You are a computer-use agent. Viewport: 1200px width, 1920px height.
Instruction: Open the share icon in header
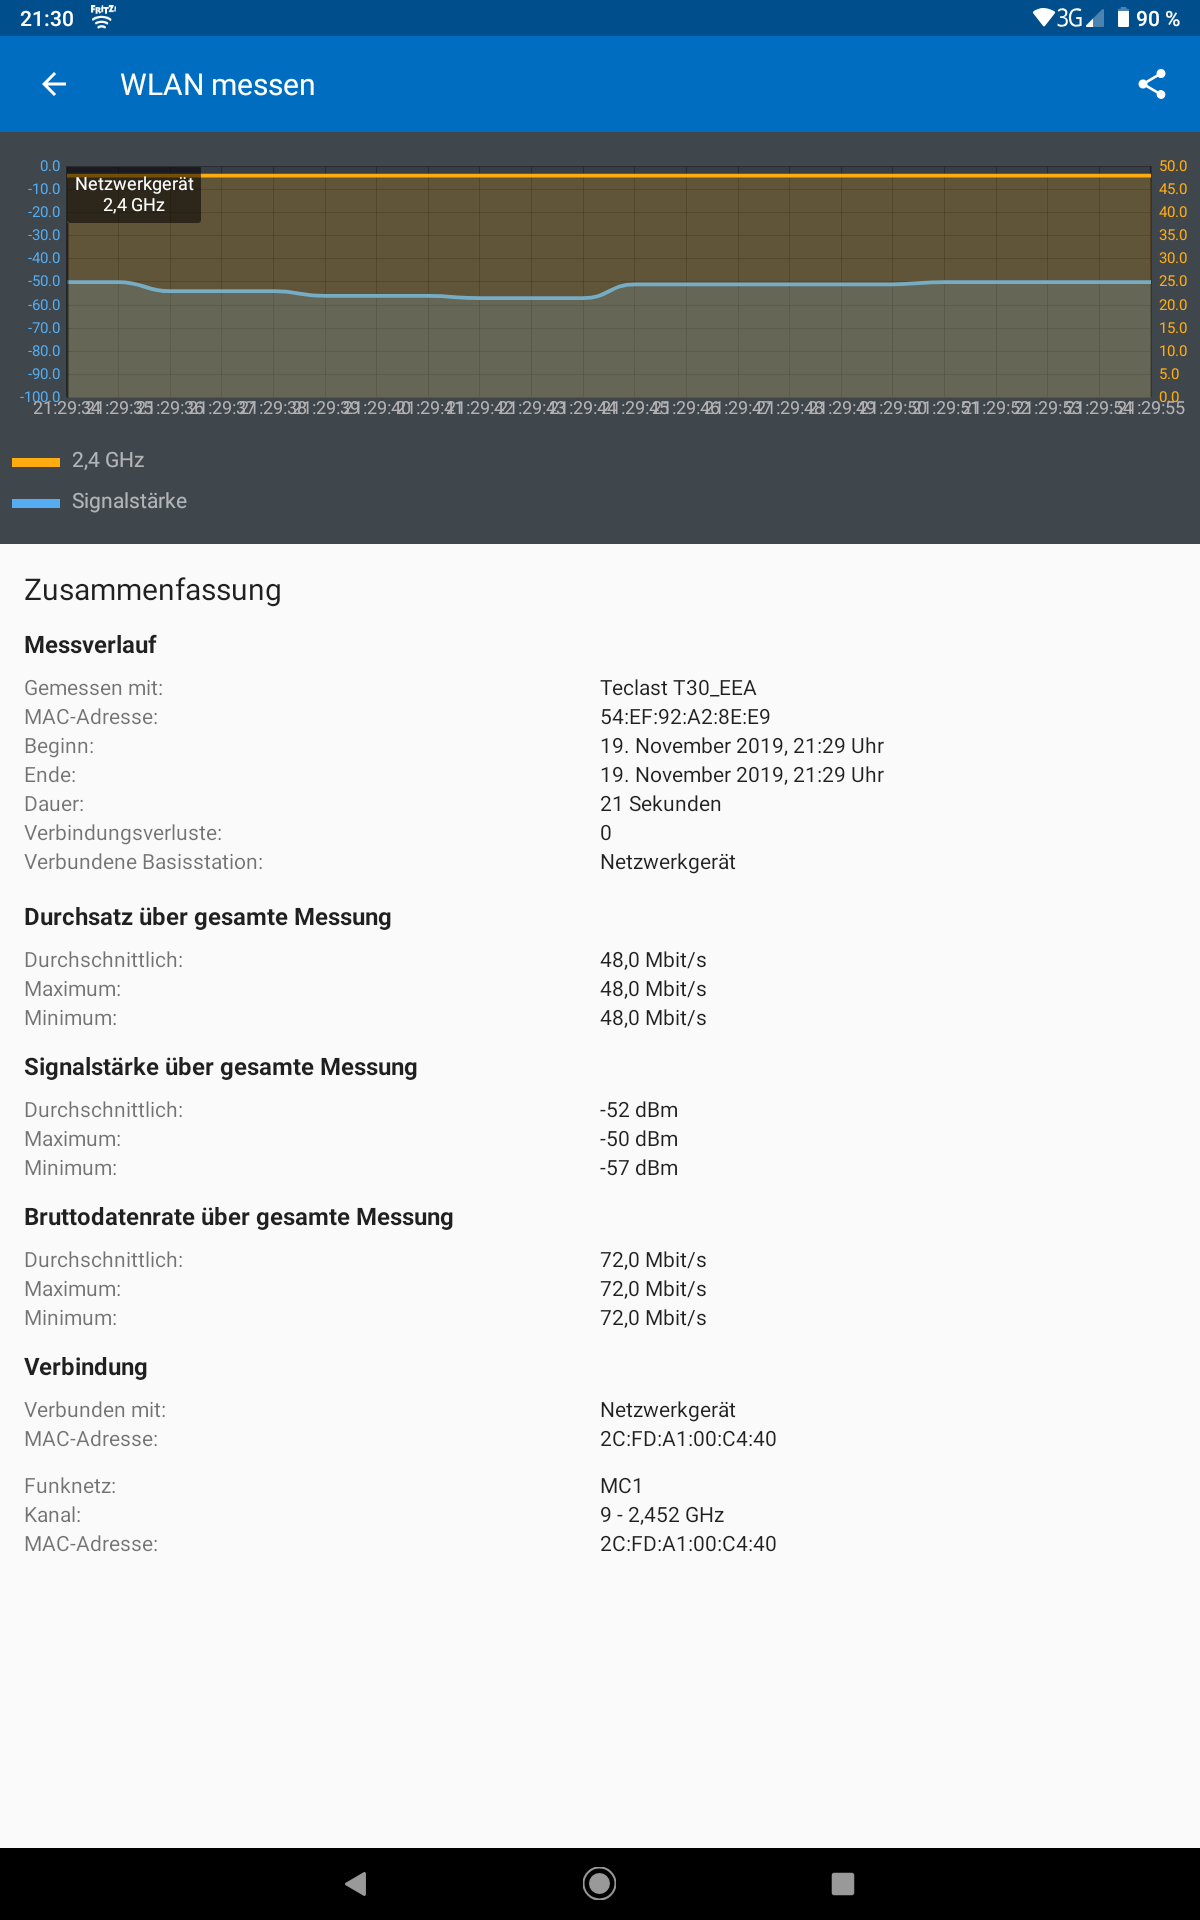[1152, 85]
